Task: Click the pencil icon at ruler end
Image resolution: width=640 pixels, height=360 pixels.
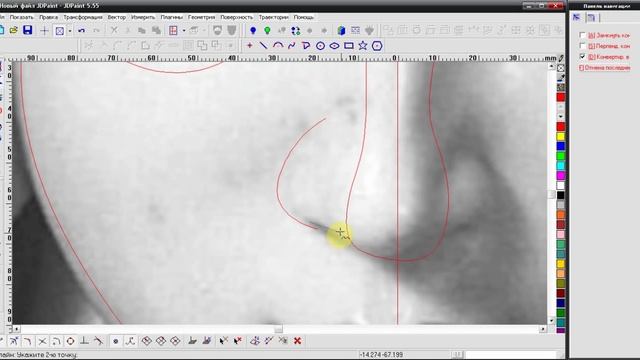Action: [561, 58]
